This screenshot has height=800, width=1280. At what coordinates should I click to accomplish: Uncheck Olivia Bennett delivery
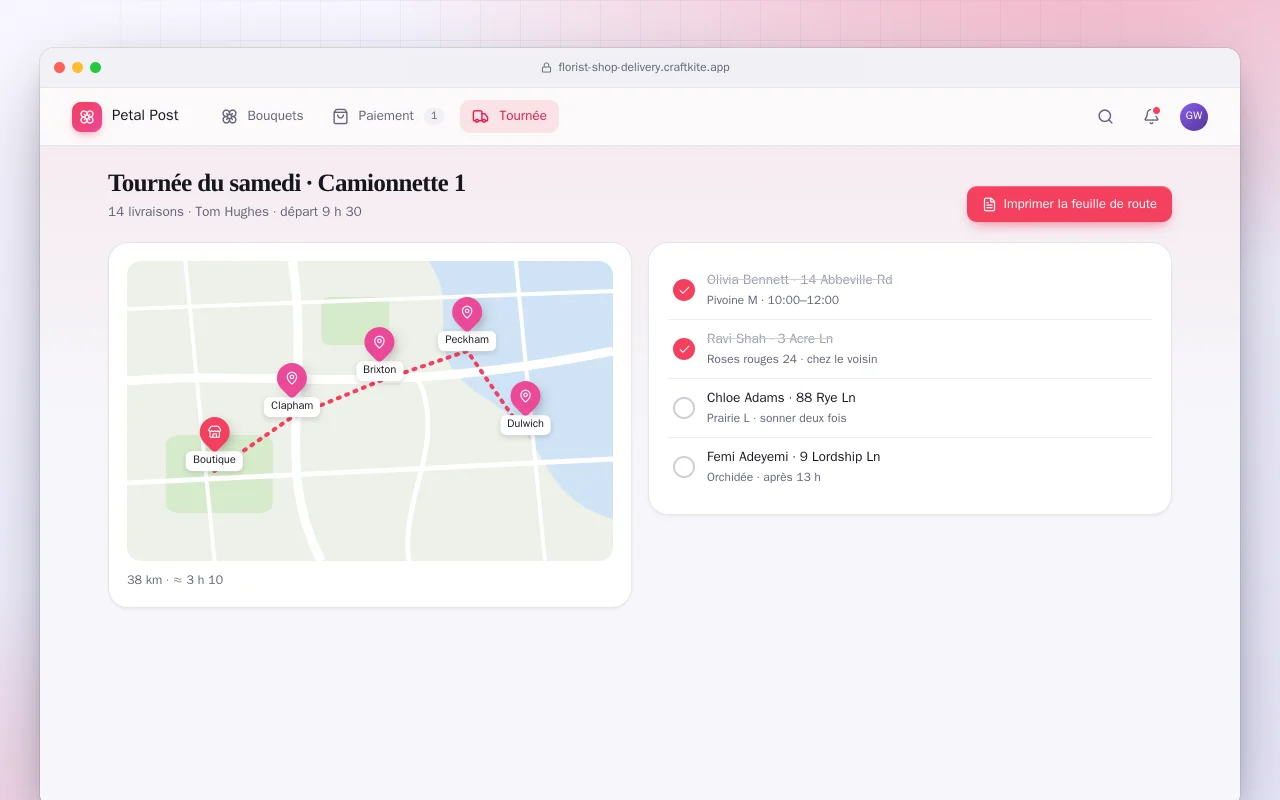click(x=684, y=290)
